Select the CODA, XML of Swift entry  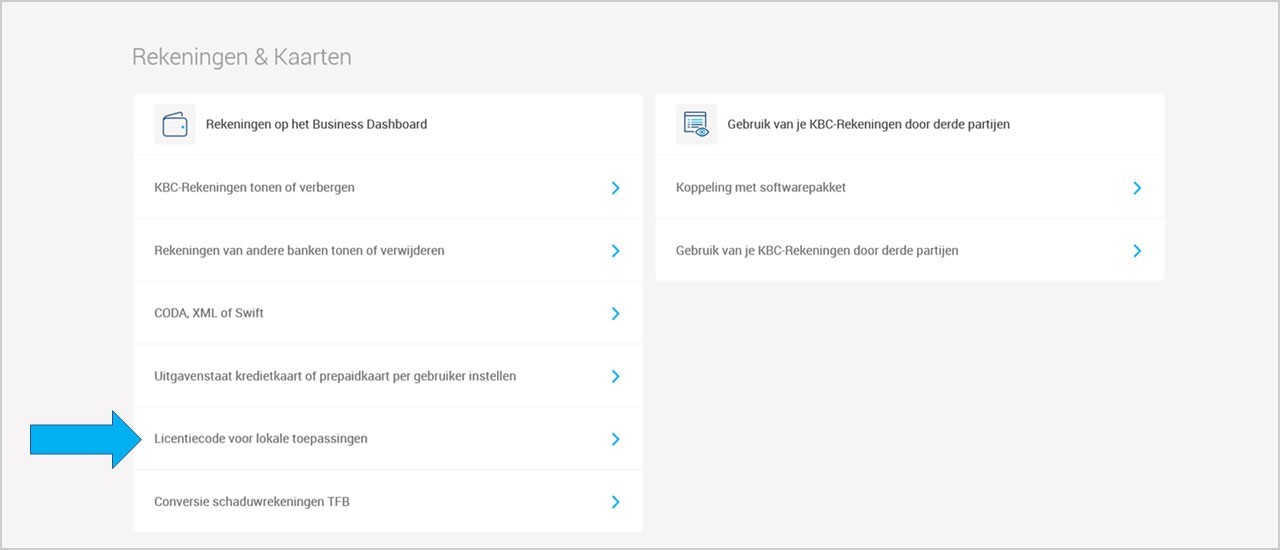click(388, 313)
